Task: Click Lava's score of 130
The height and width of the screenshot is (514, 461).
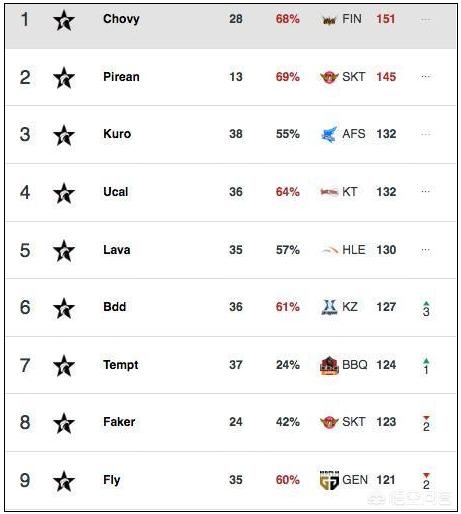Action: 386,250
